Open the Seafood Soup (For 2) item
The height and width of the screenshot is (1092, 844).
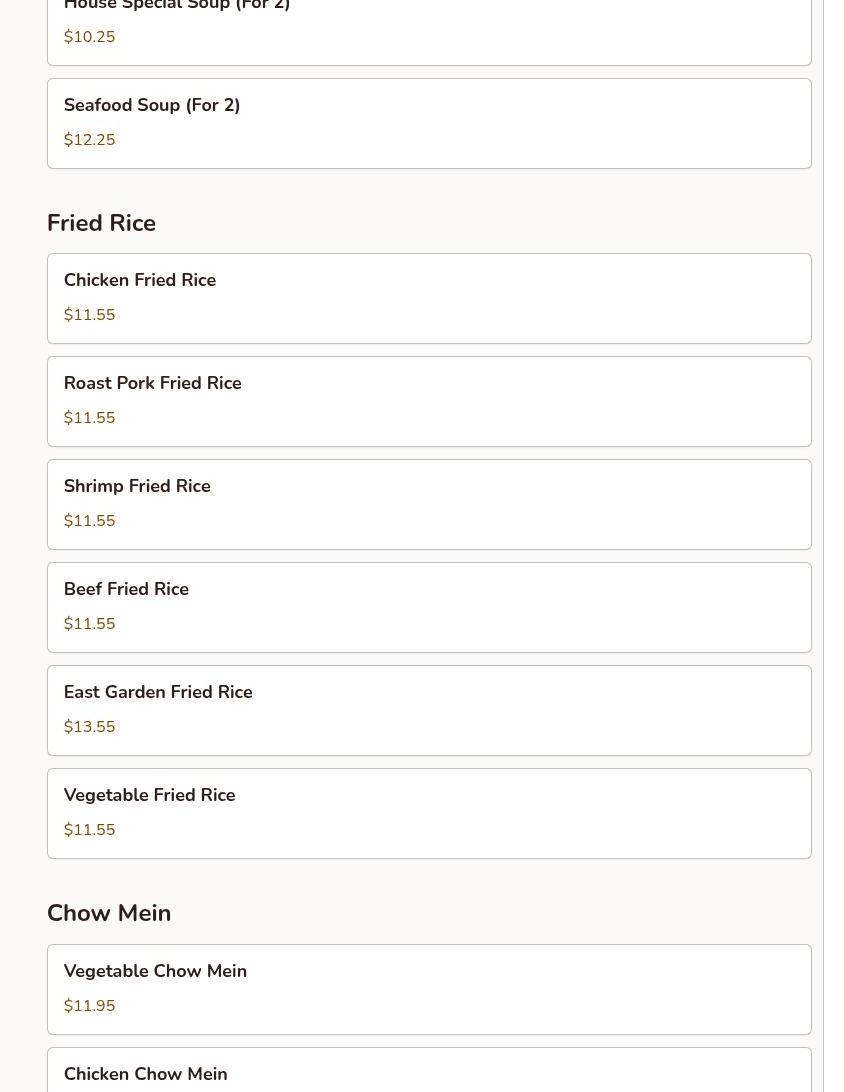pyautogui.click(x=429, y=123)
